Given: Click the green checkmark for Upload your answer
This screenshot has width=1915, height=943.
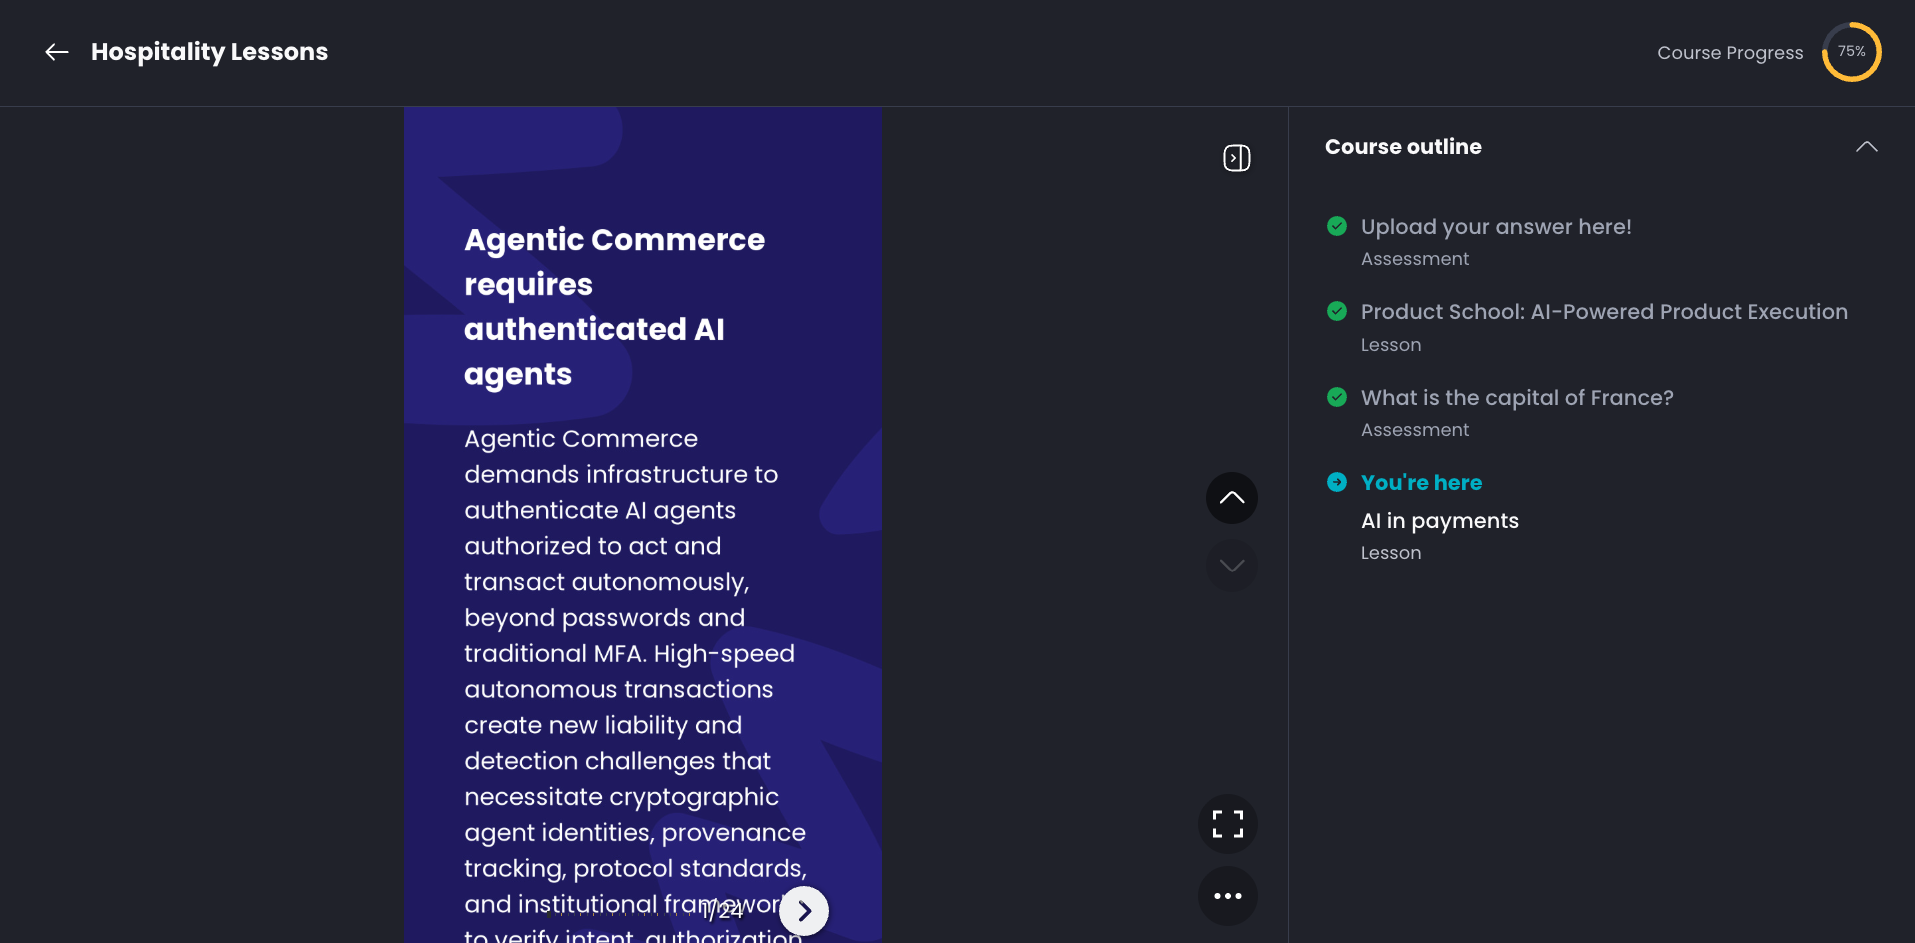Looking at the screenshot, I should 1336,226.
